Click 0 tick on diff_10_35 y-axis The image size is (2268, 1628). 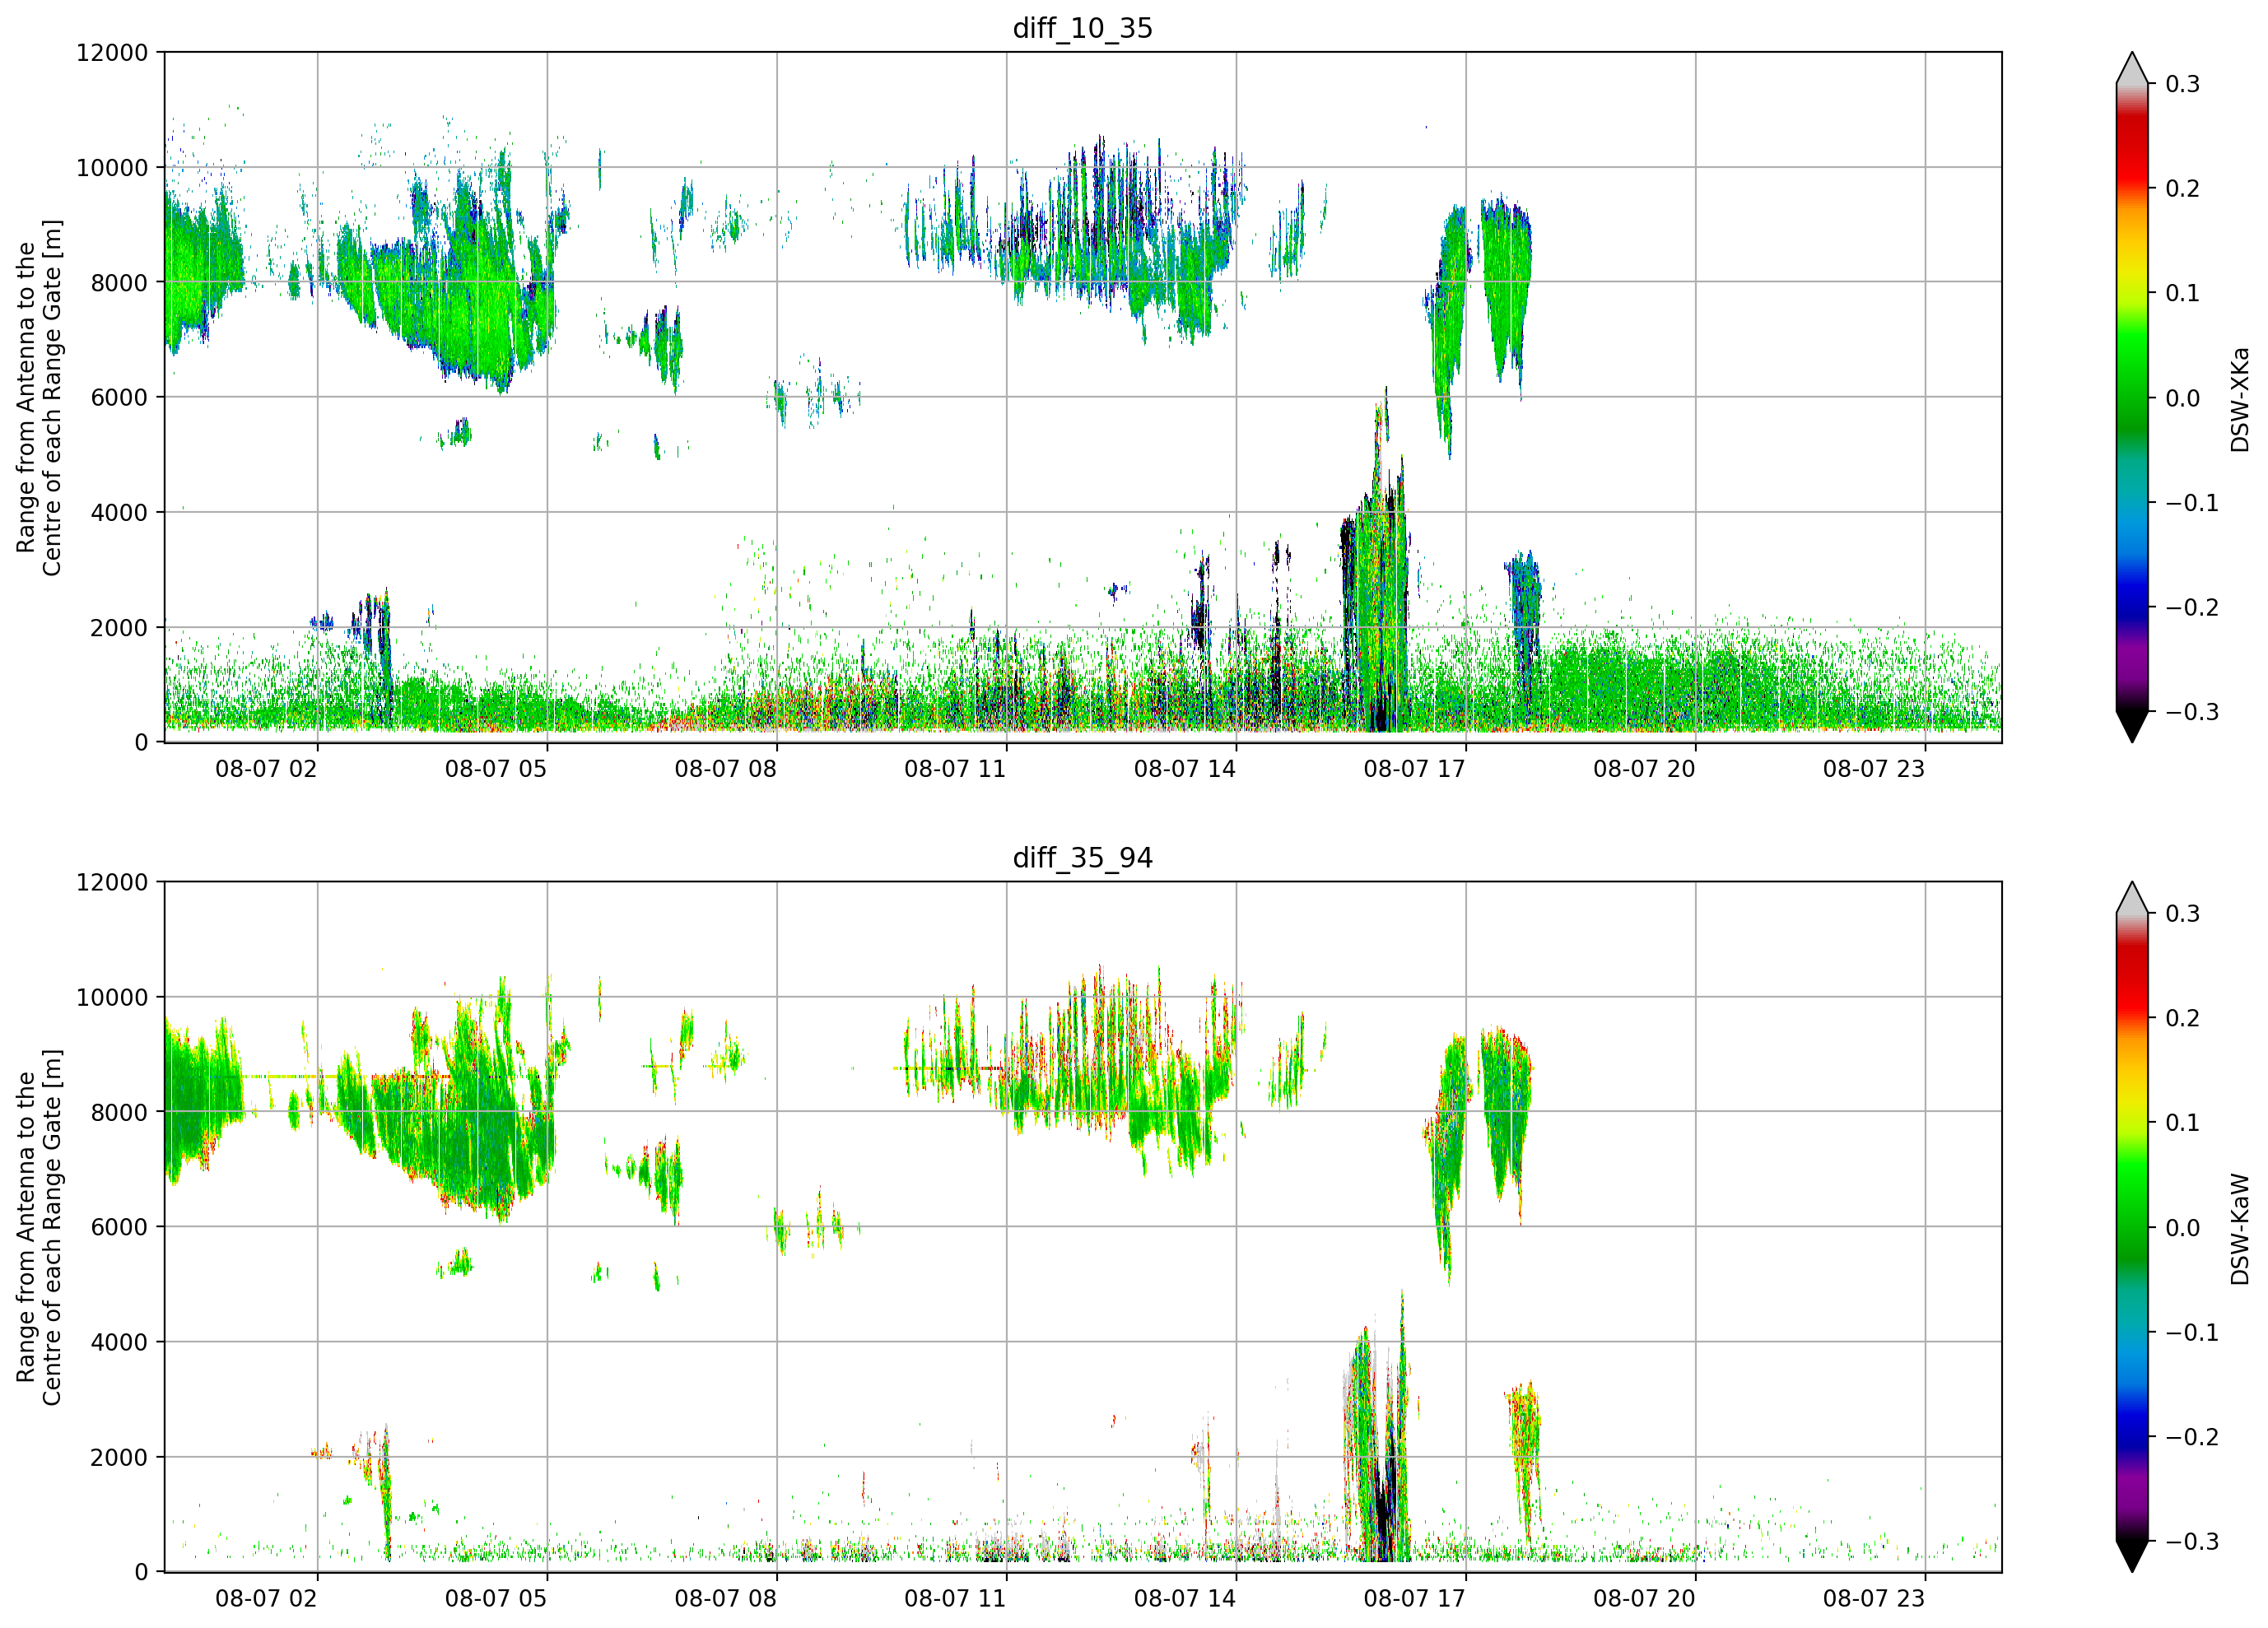click(x=141, y=743)
